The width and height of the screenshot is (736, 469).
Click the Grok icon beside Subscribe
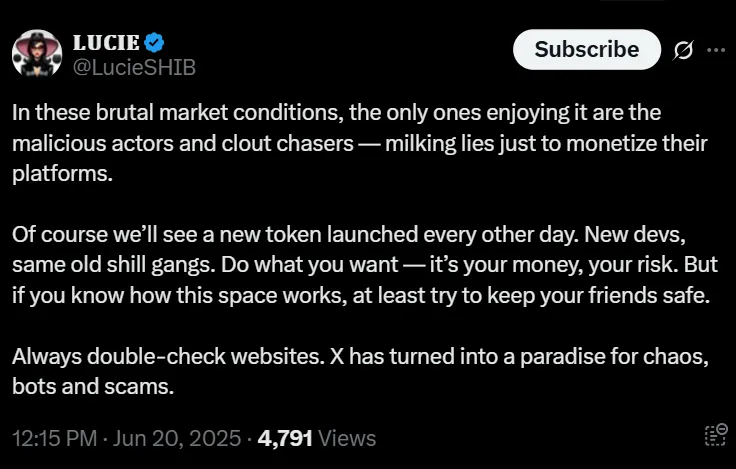pyautogui.click(x=685, y=50)
